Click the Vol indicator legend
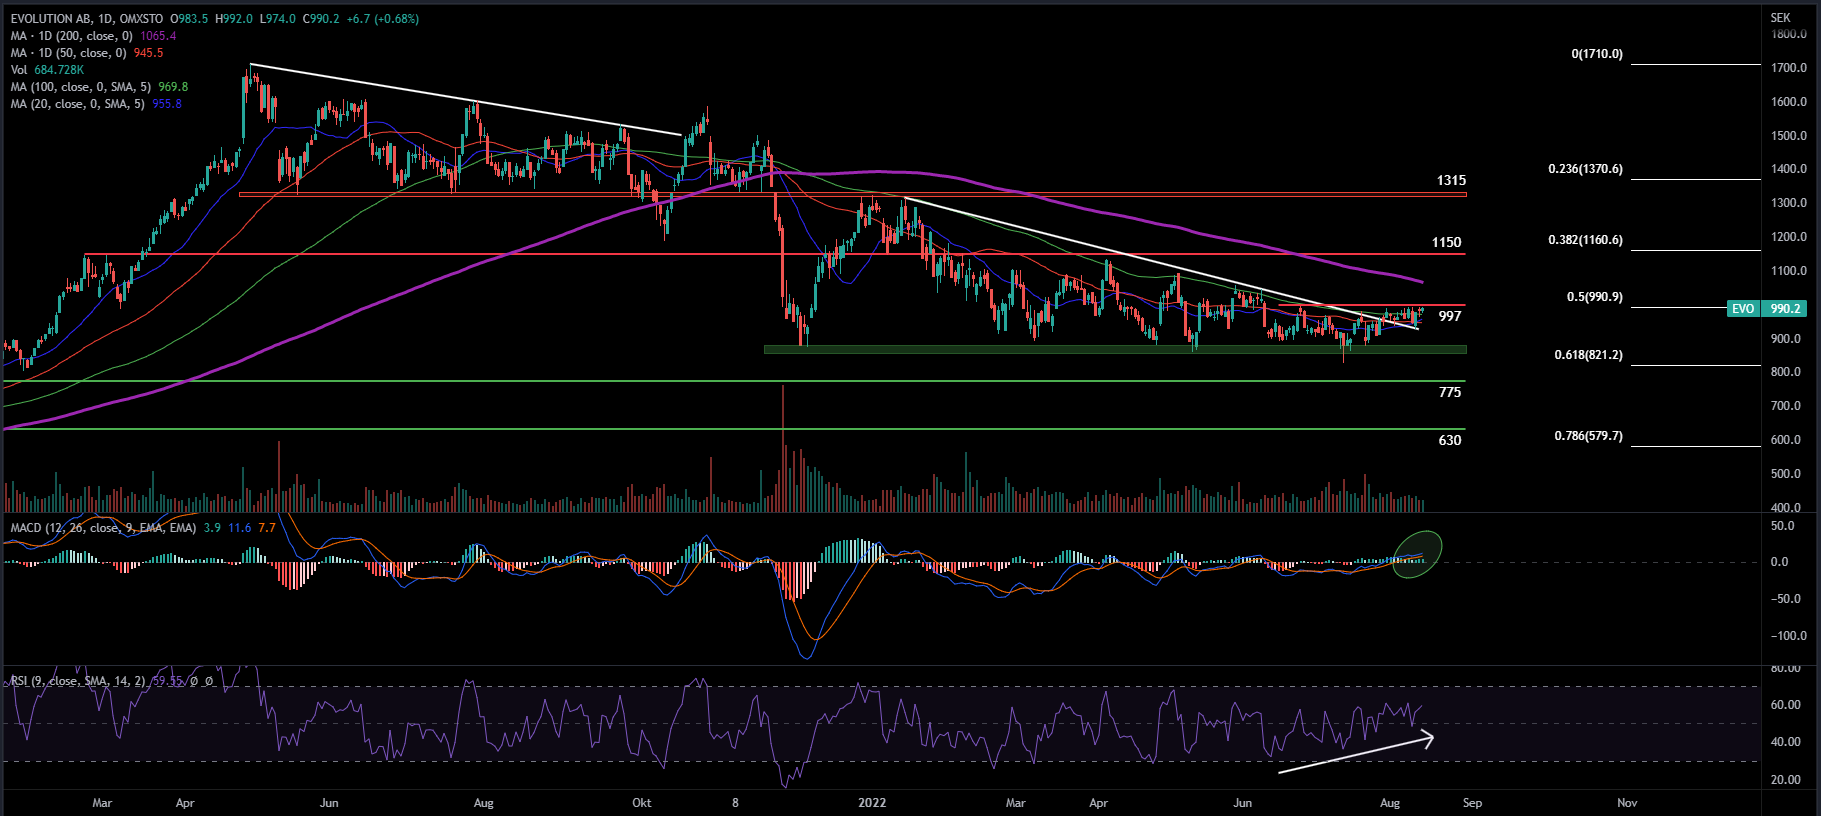This screenshot has height=816, width=1821. 19,70
